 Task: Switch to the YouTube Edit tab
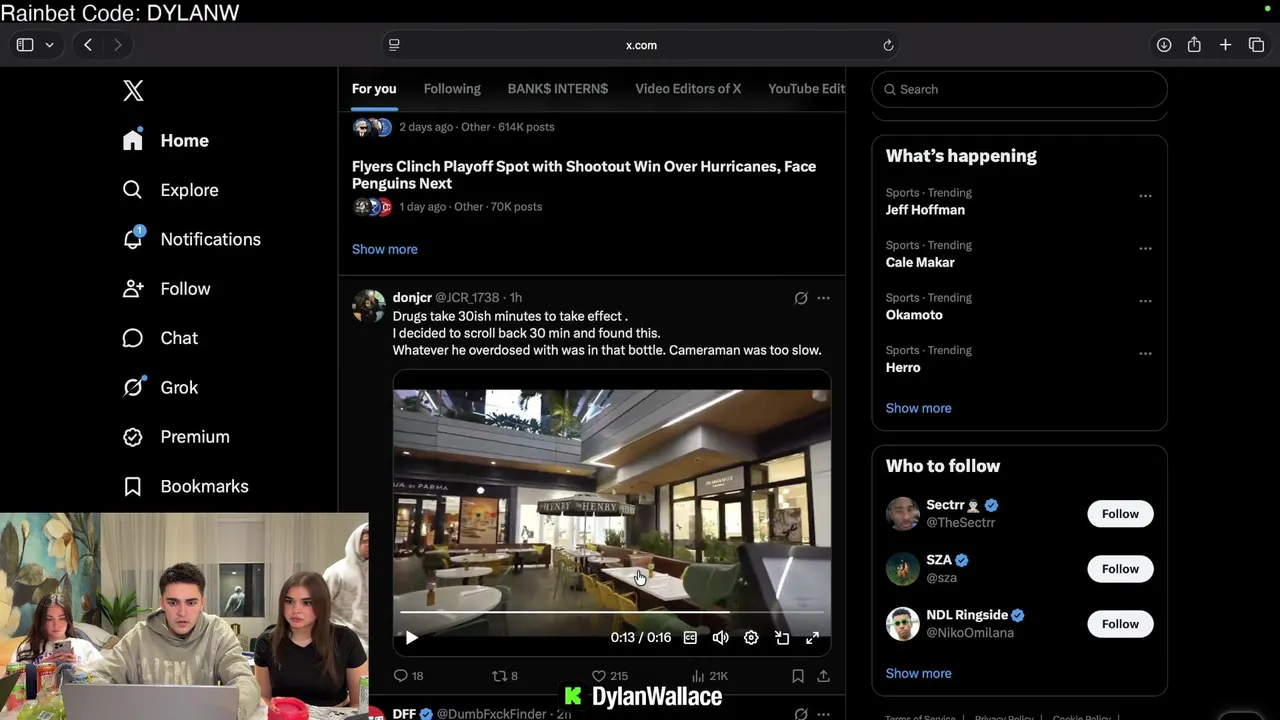pos(806,89)
